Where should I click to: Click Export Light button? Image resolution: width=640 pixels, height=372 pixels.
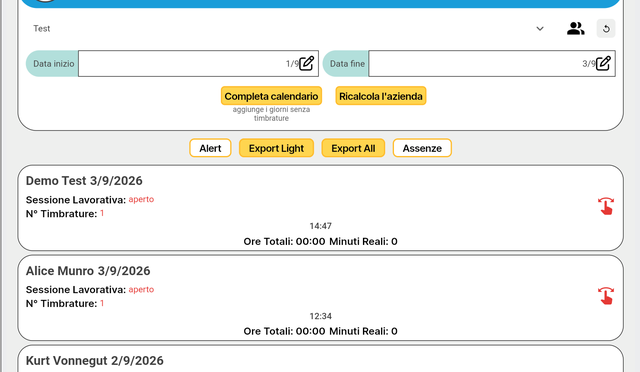click(276, 148)
